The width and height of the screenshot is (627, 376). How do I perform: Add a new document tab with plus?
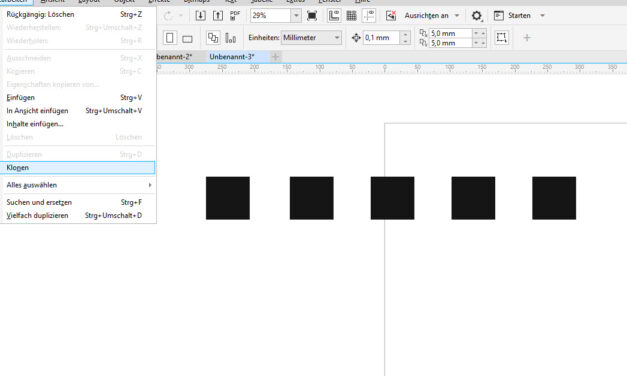click(275, 57)
